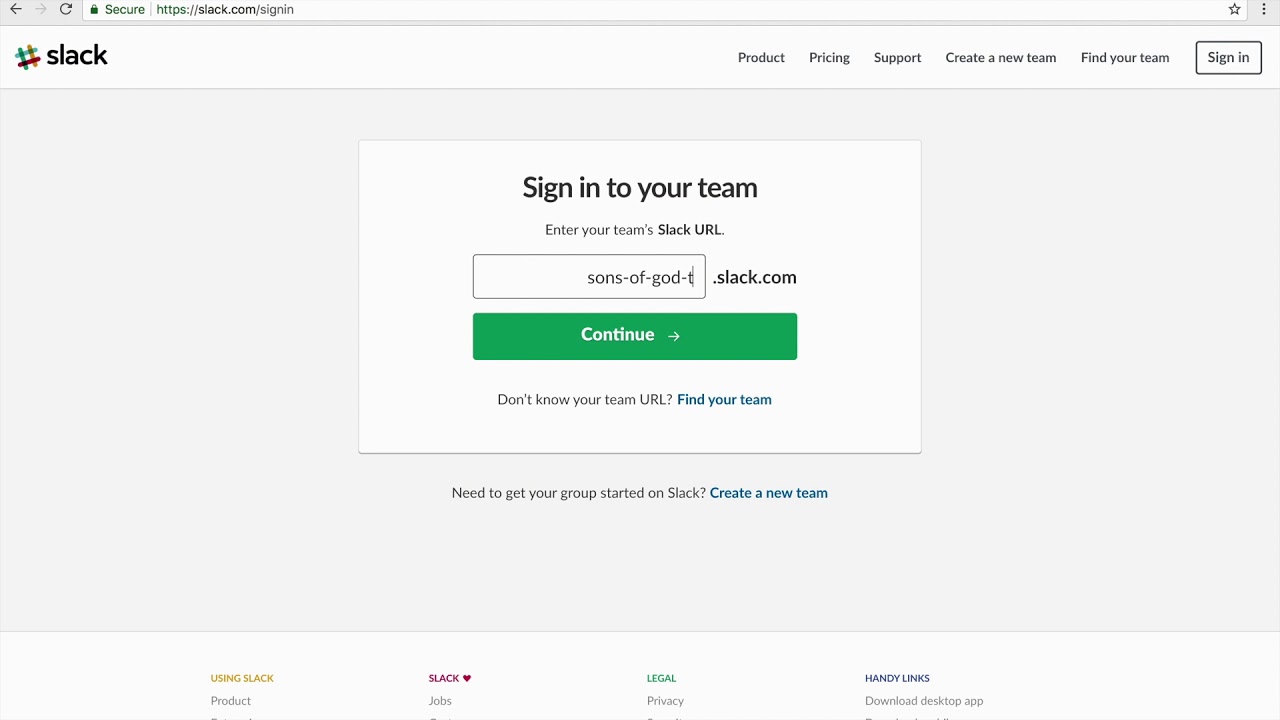Go back with browser back arrow
The image size is (1280, 720).
coord(15,9)
